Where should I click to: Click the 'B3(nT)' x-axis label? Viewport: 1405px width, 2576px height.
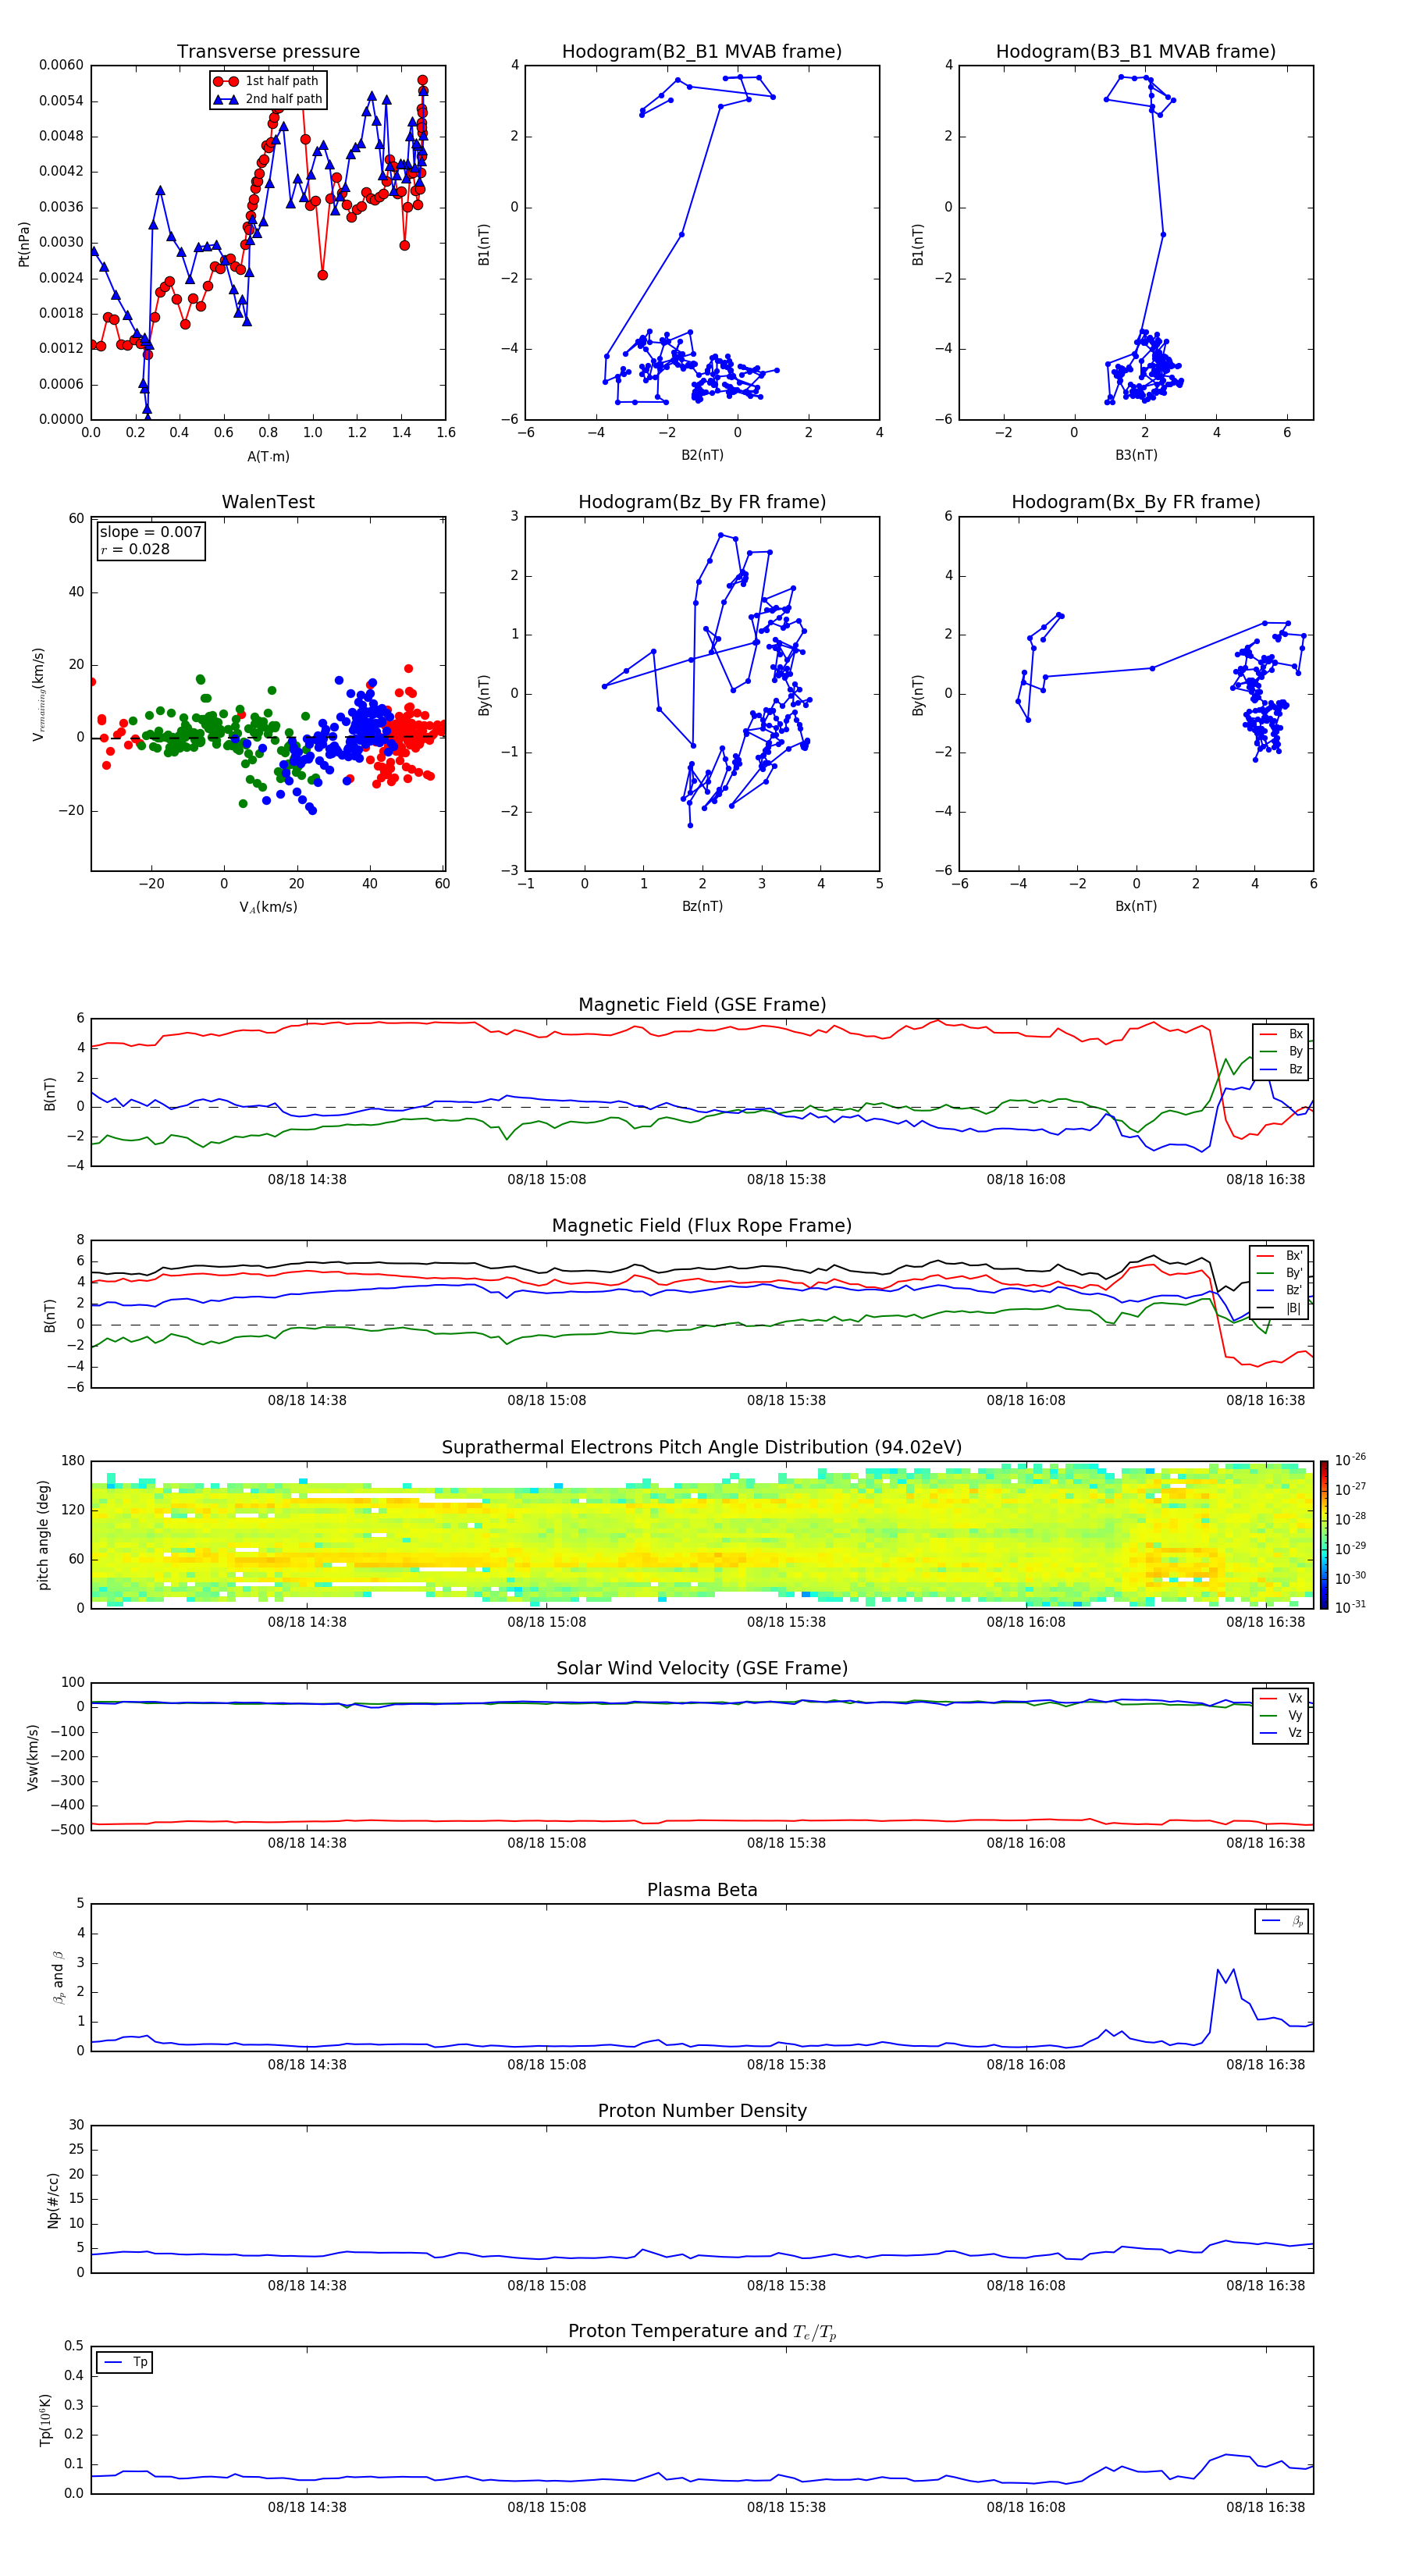click(x=1136, y=455)
